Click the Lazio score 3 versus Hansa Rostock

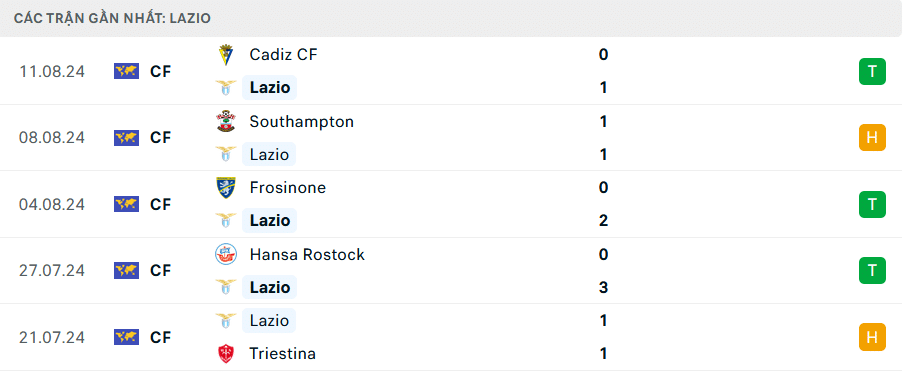pos(604,287)
